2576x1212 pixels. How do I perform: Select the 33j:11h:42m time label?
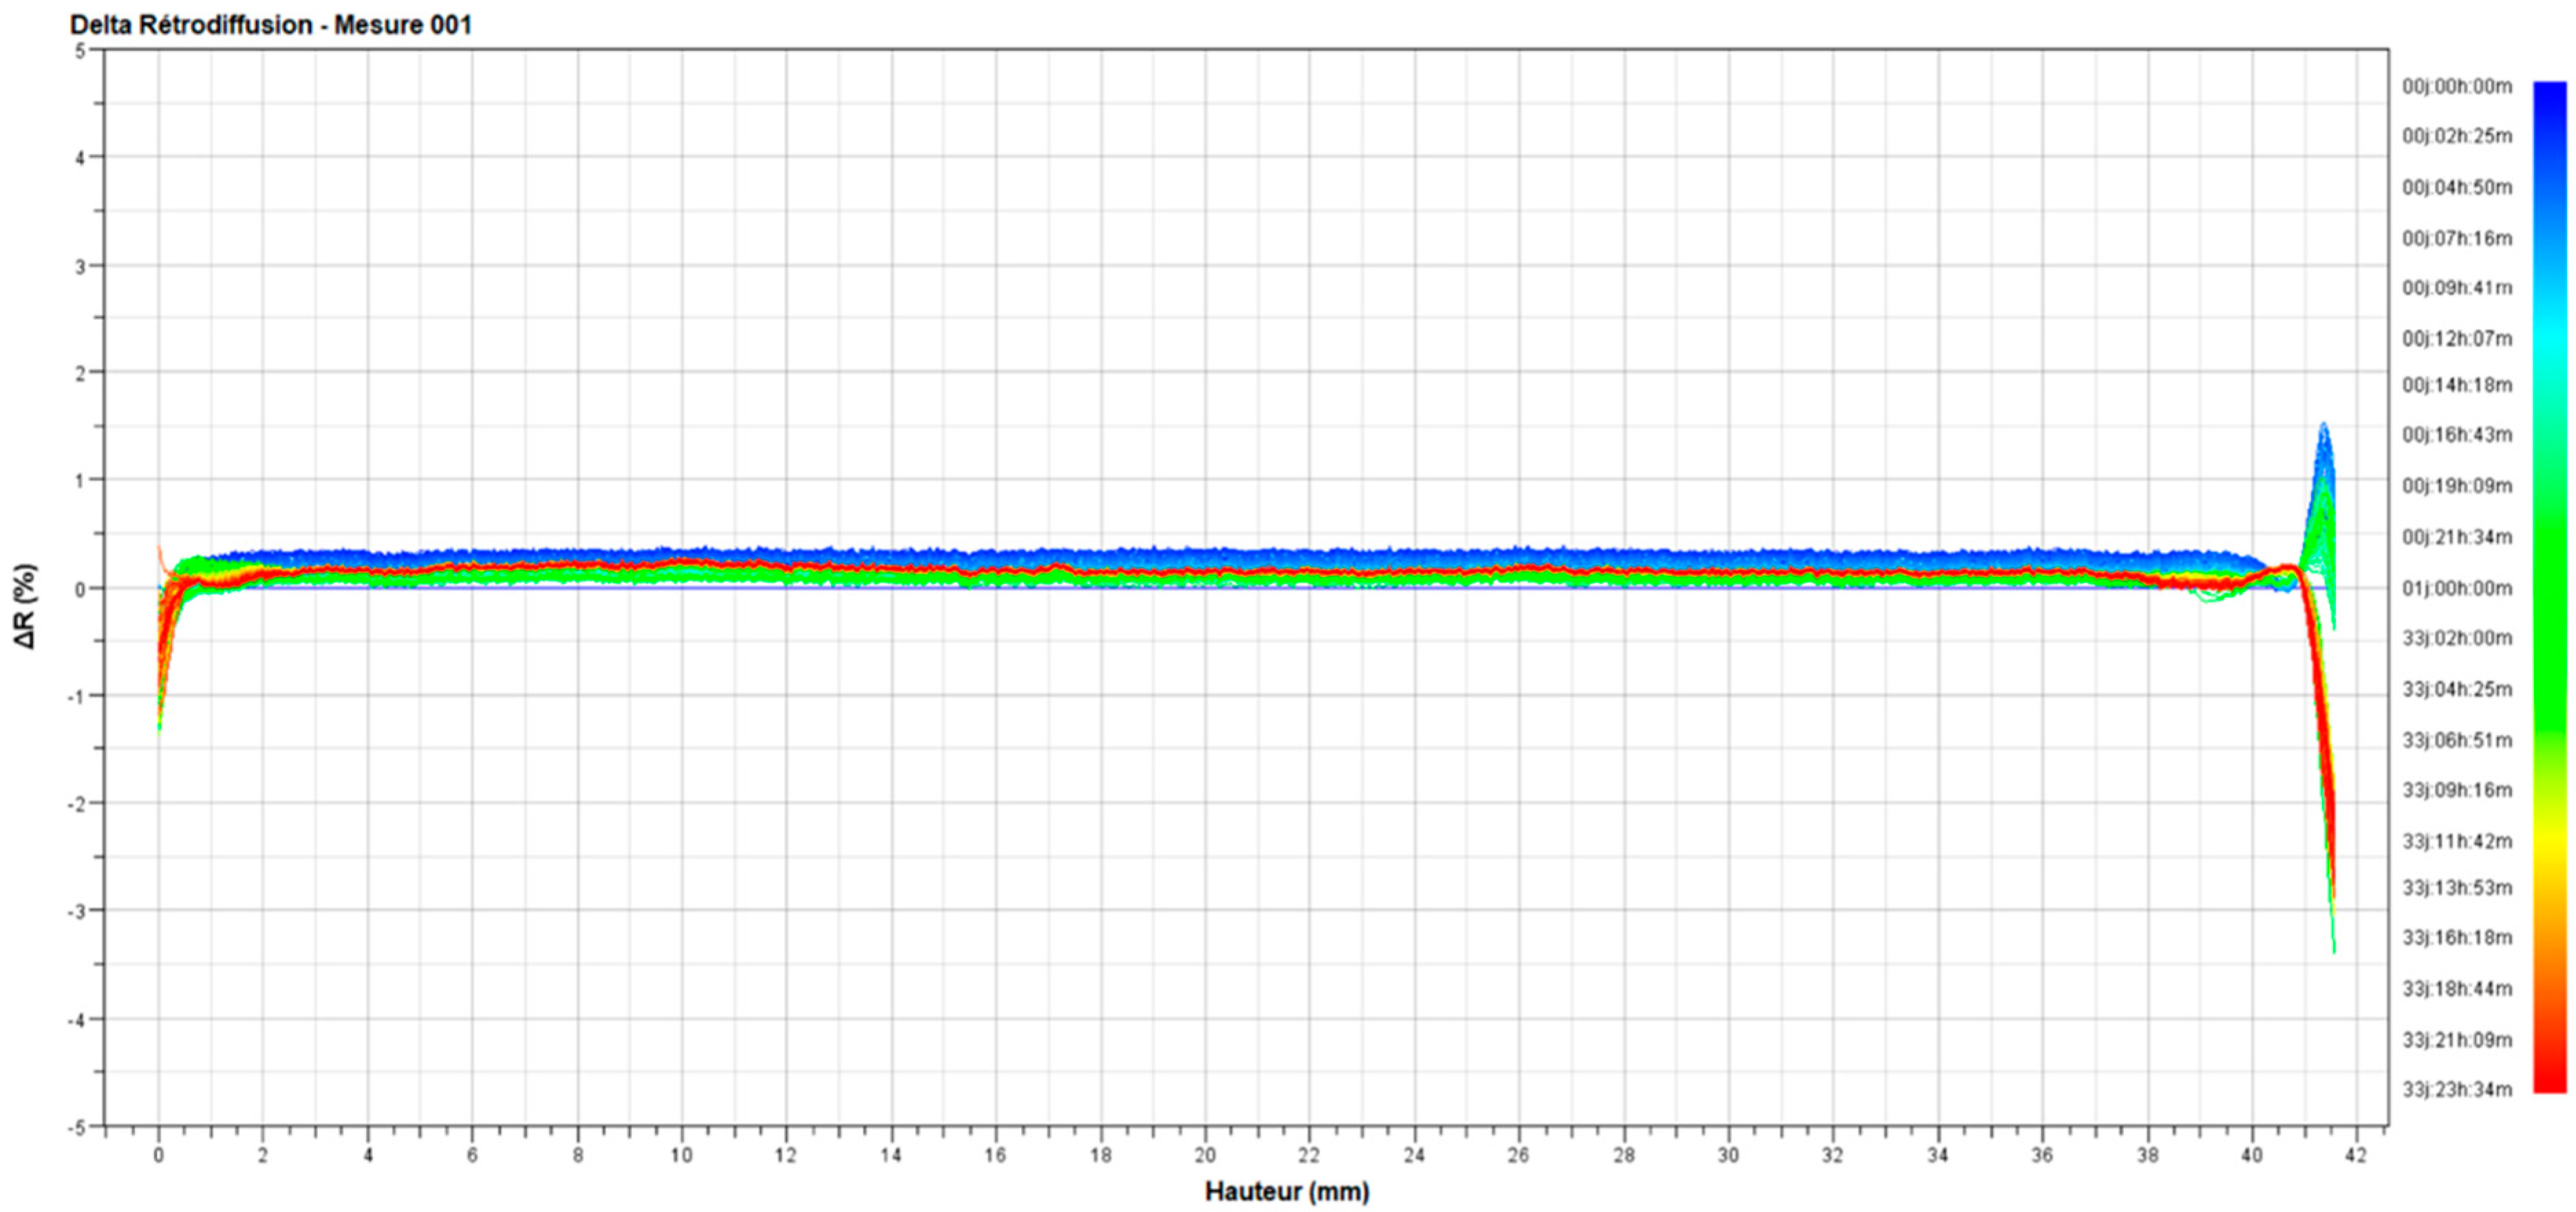pos(2456,841)
